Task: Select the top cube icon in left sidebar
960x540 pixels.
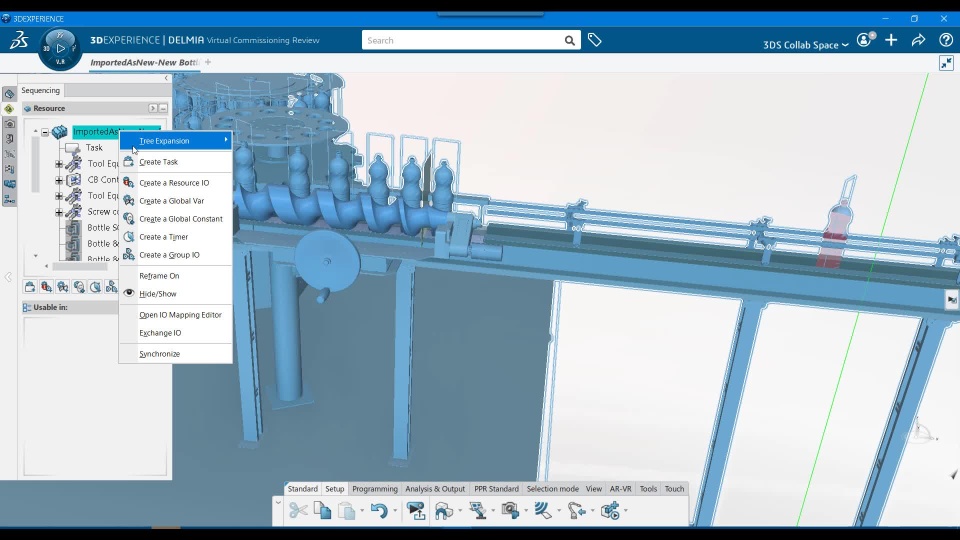Action: tap(9, 94)
